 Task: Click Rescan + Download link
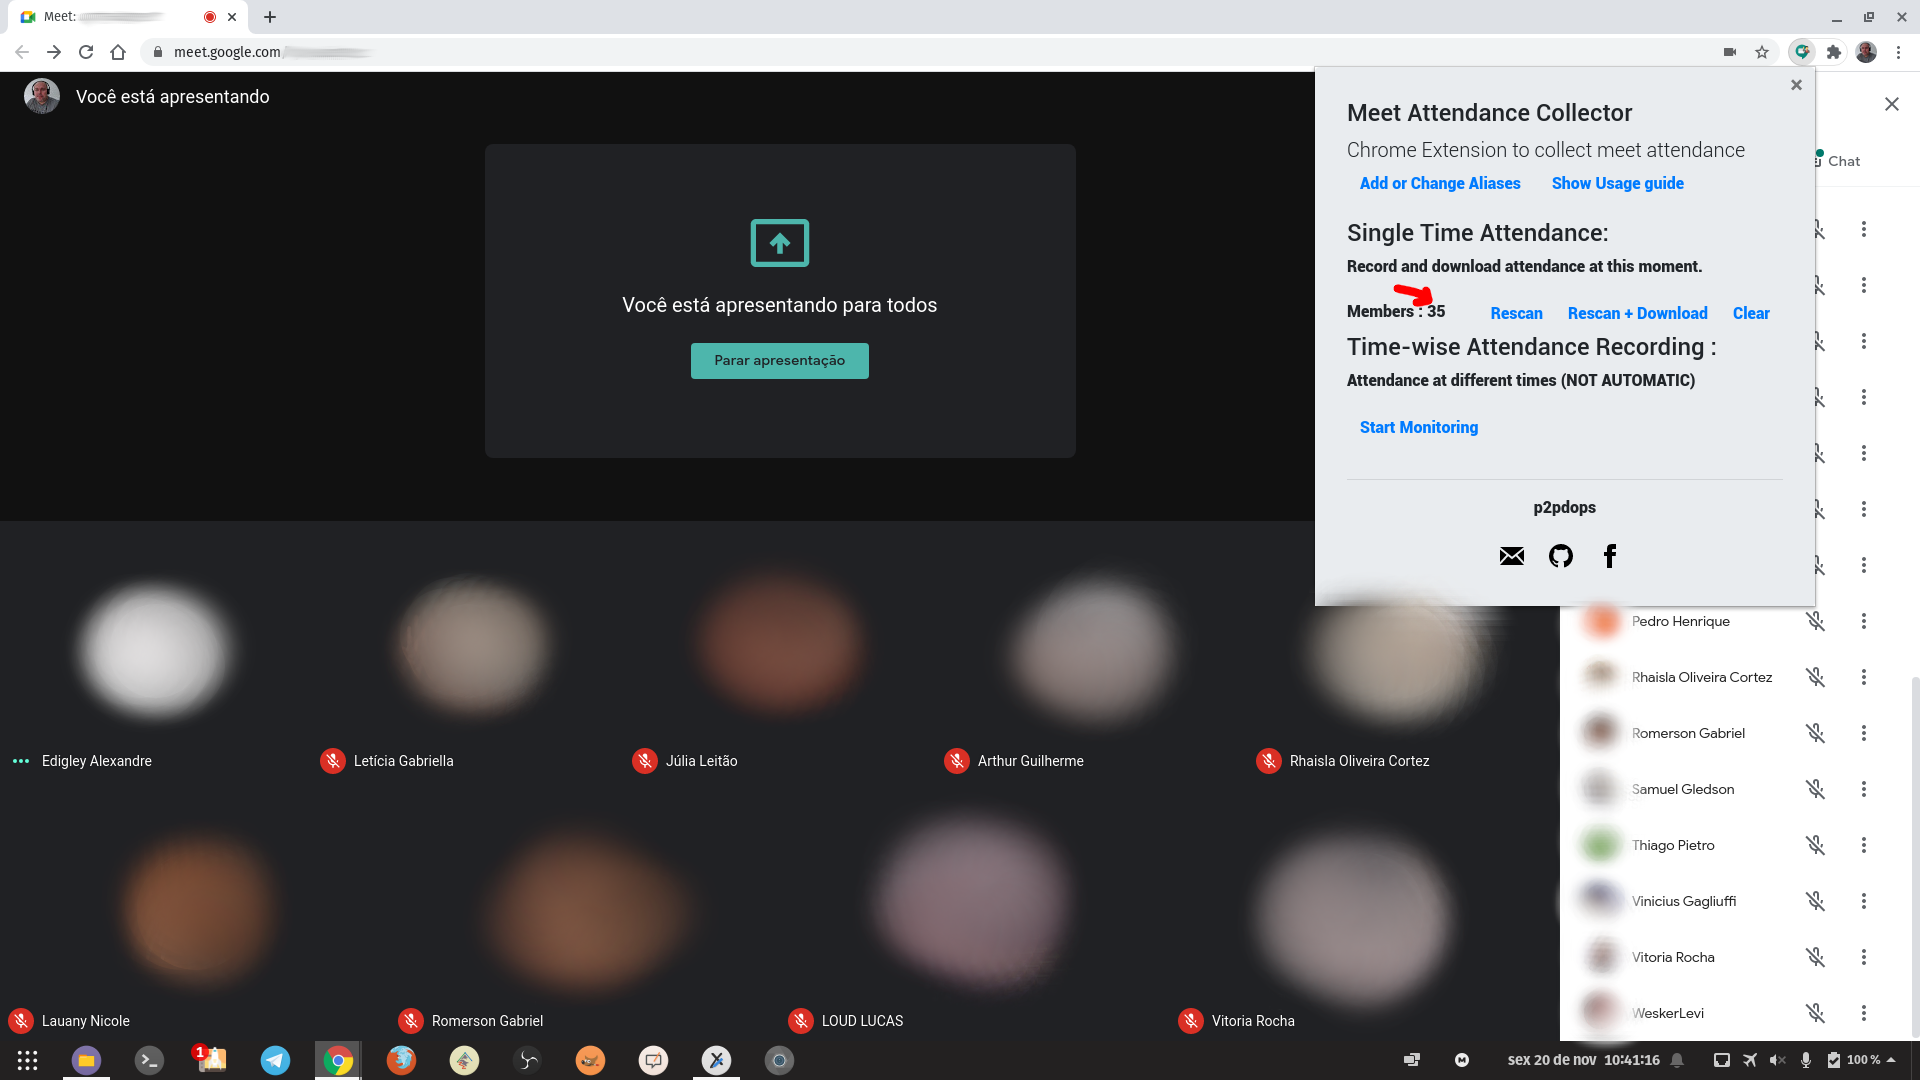pos(1637,313)
